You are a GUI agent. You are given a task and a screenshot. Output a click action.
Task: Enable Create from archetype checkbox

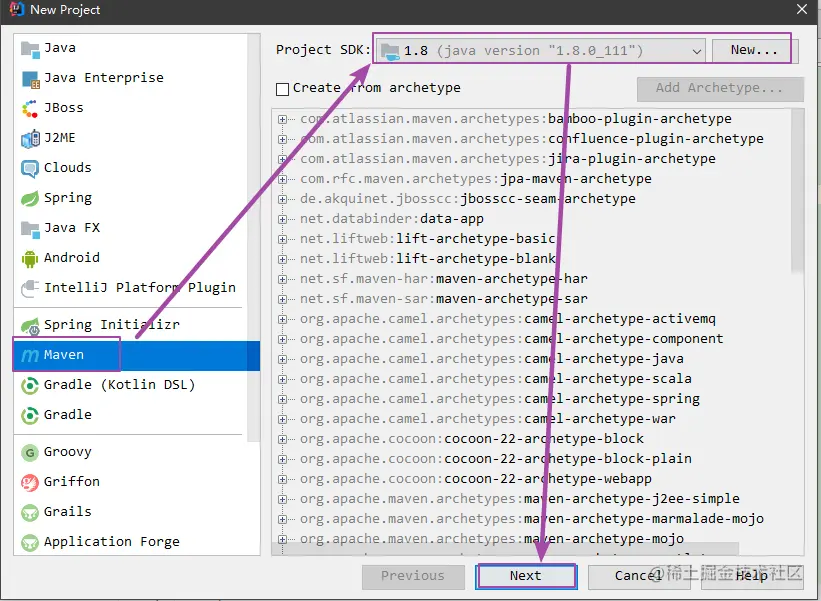(x=282, y=89)
